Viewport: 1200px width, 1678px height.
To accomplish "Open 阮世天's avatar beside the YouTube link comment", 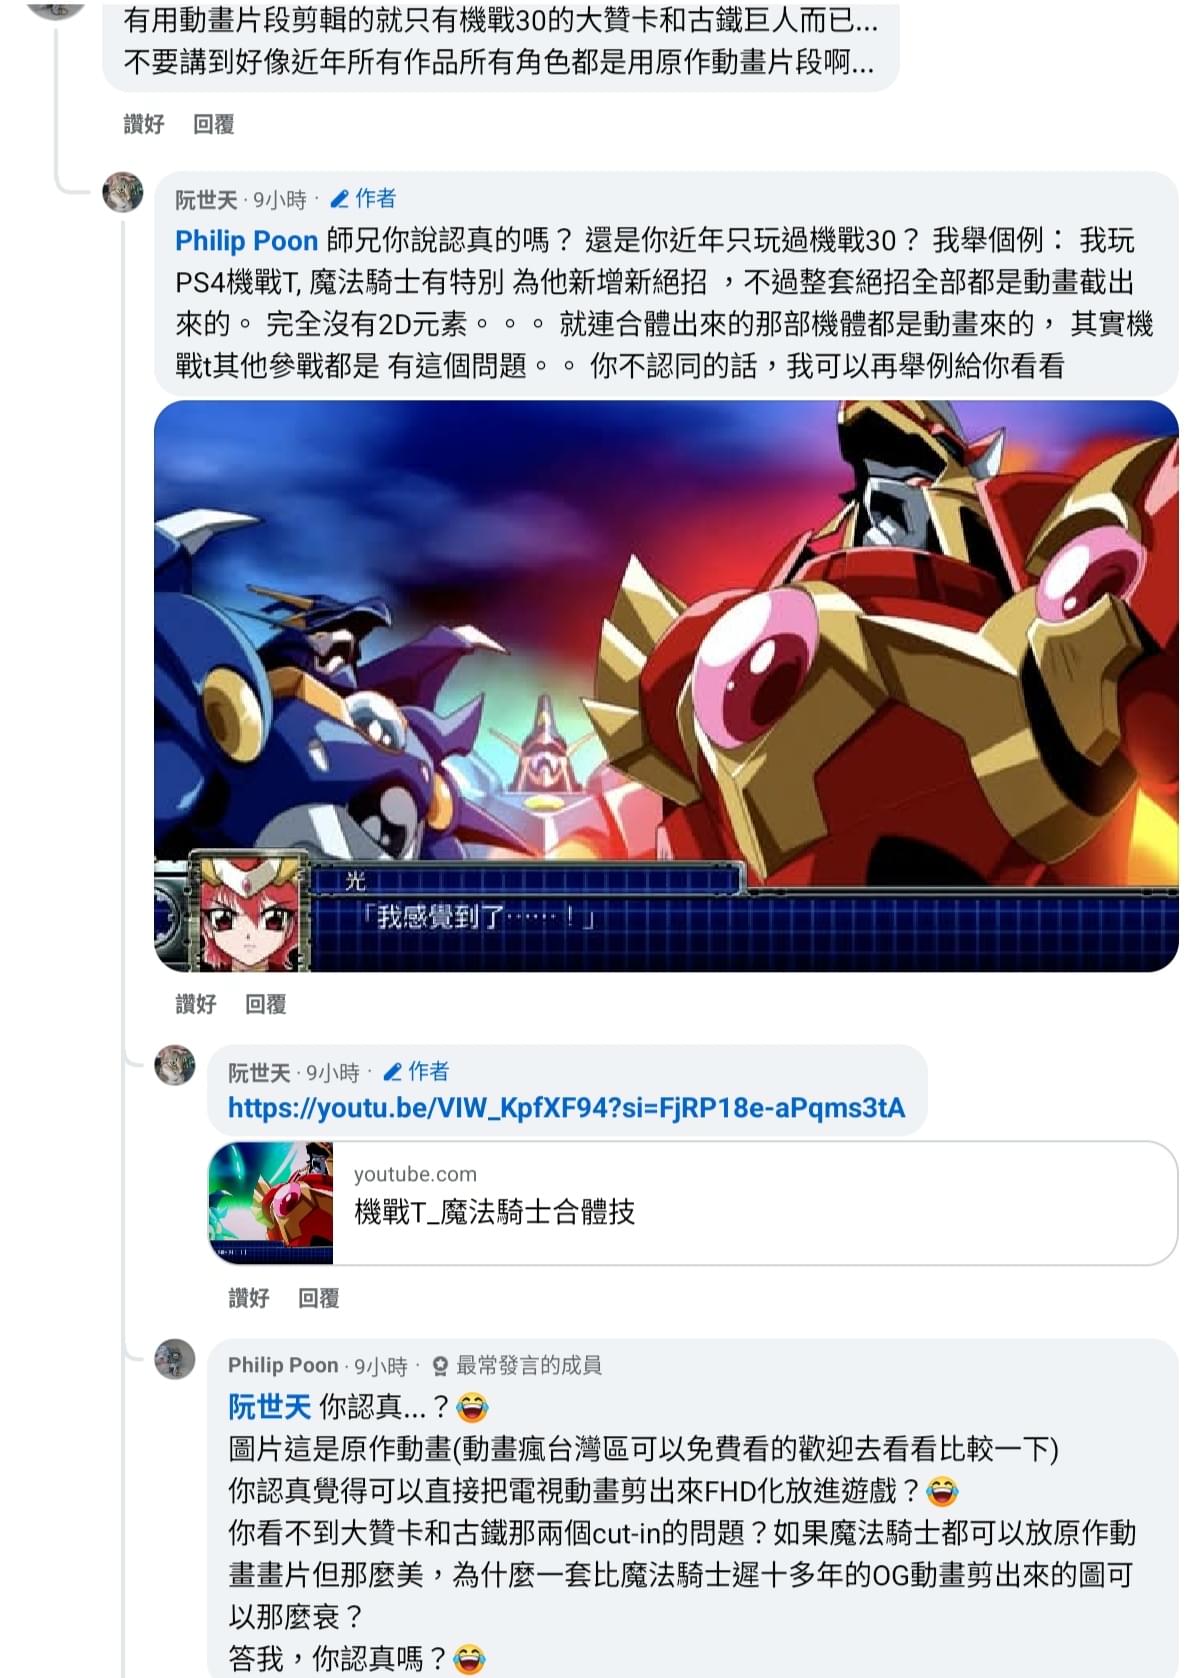I will click(175, 1065).
